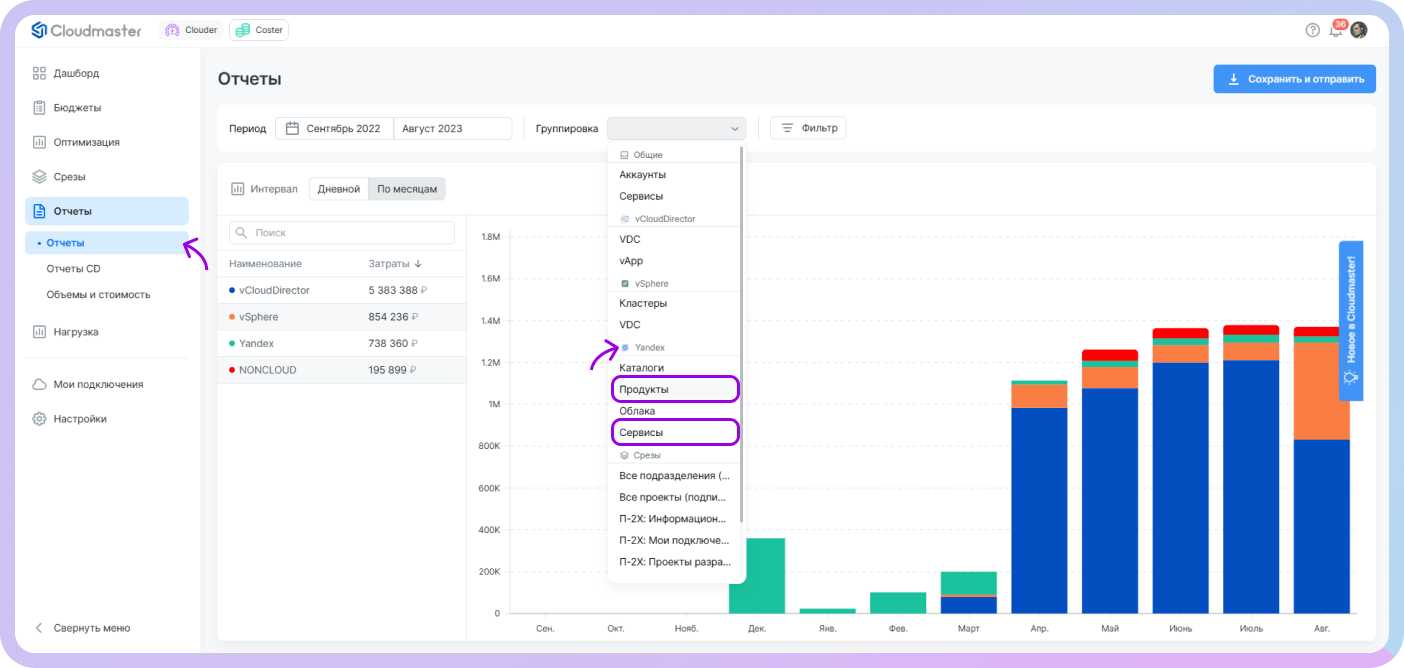Click the Cloudmaster logo
The image size is (1404, 668).
coord(86,30)
